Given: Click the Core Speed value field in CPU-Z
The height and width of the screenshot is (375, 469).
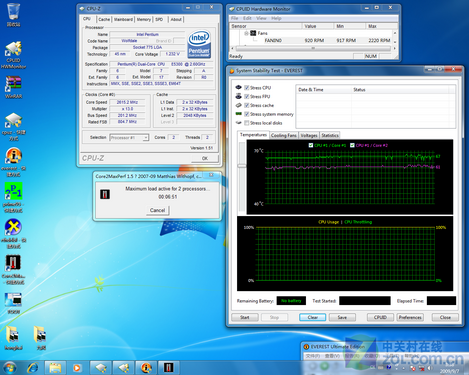Looking at the screenshot, I should (x=127, y=102).
